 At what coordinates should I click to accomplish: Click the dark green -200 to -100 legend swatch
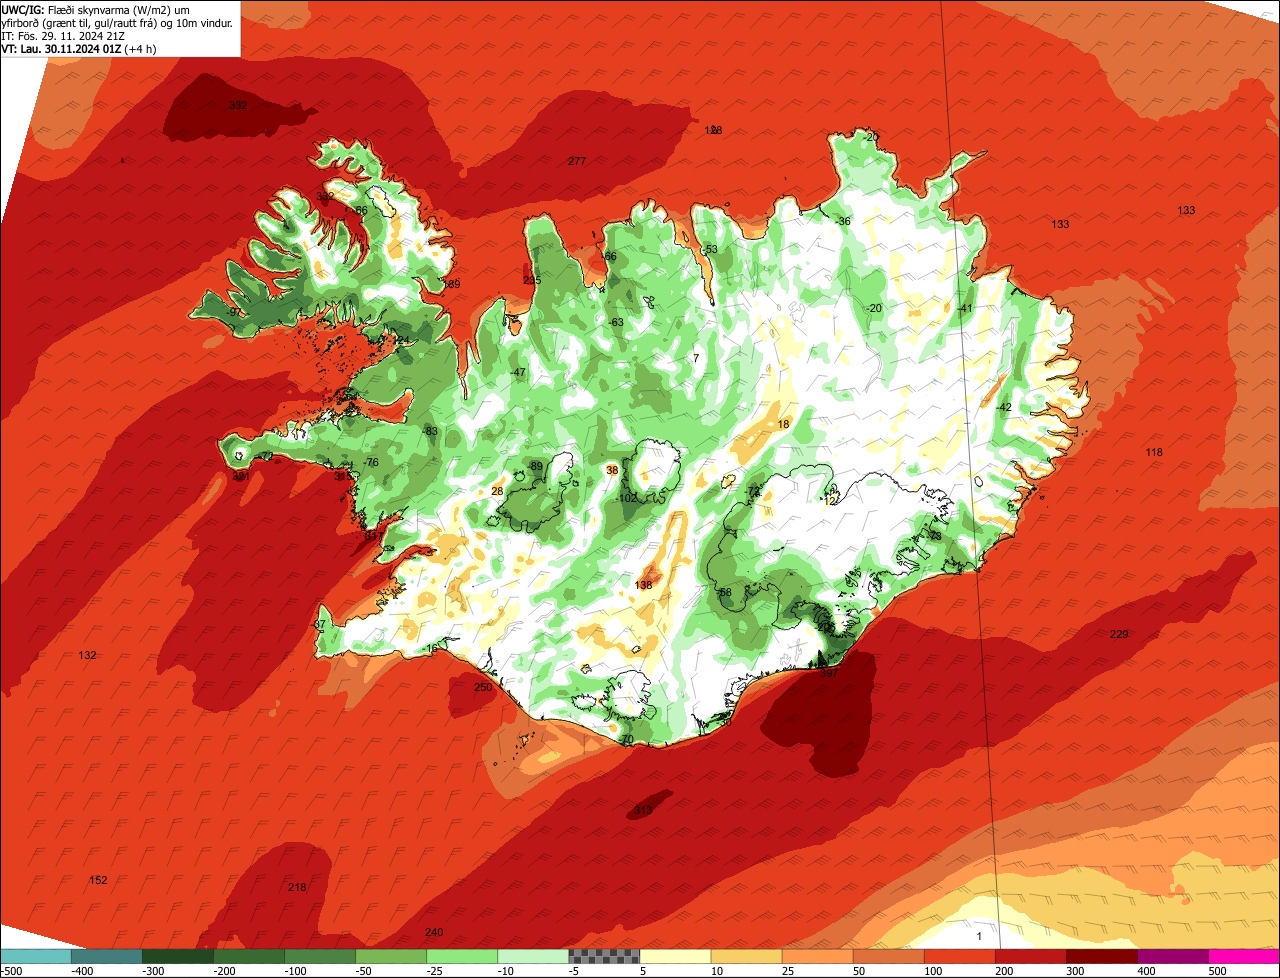(249, 956)
